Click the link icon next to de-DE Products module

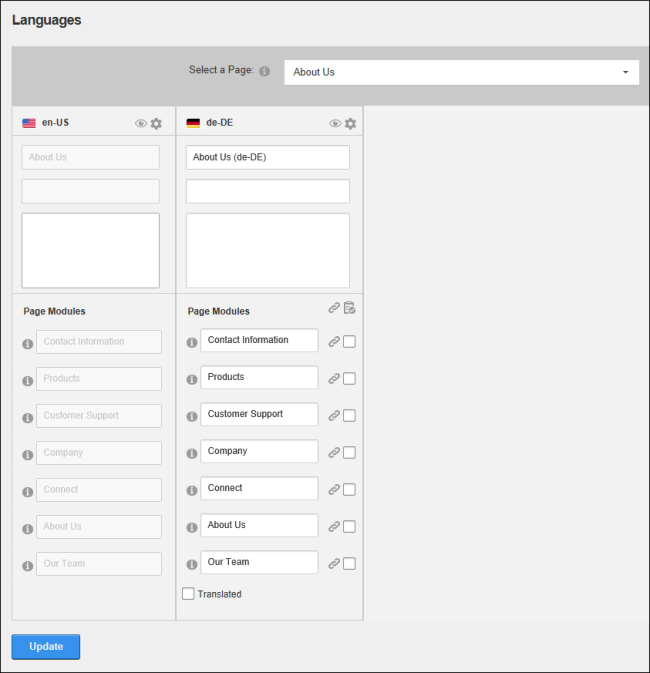(334, 379)
